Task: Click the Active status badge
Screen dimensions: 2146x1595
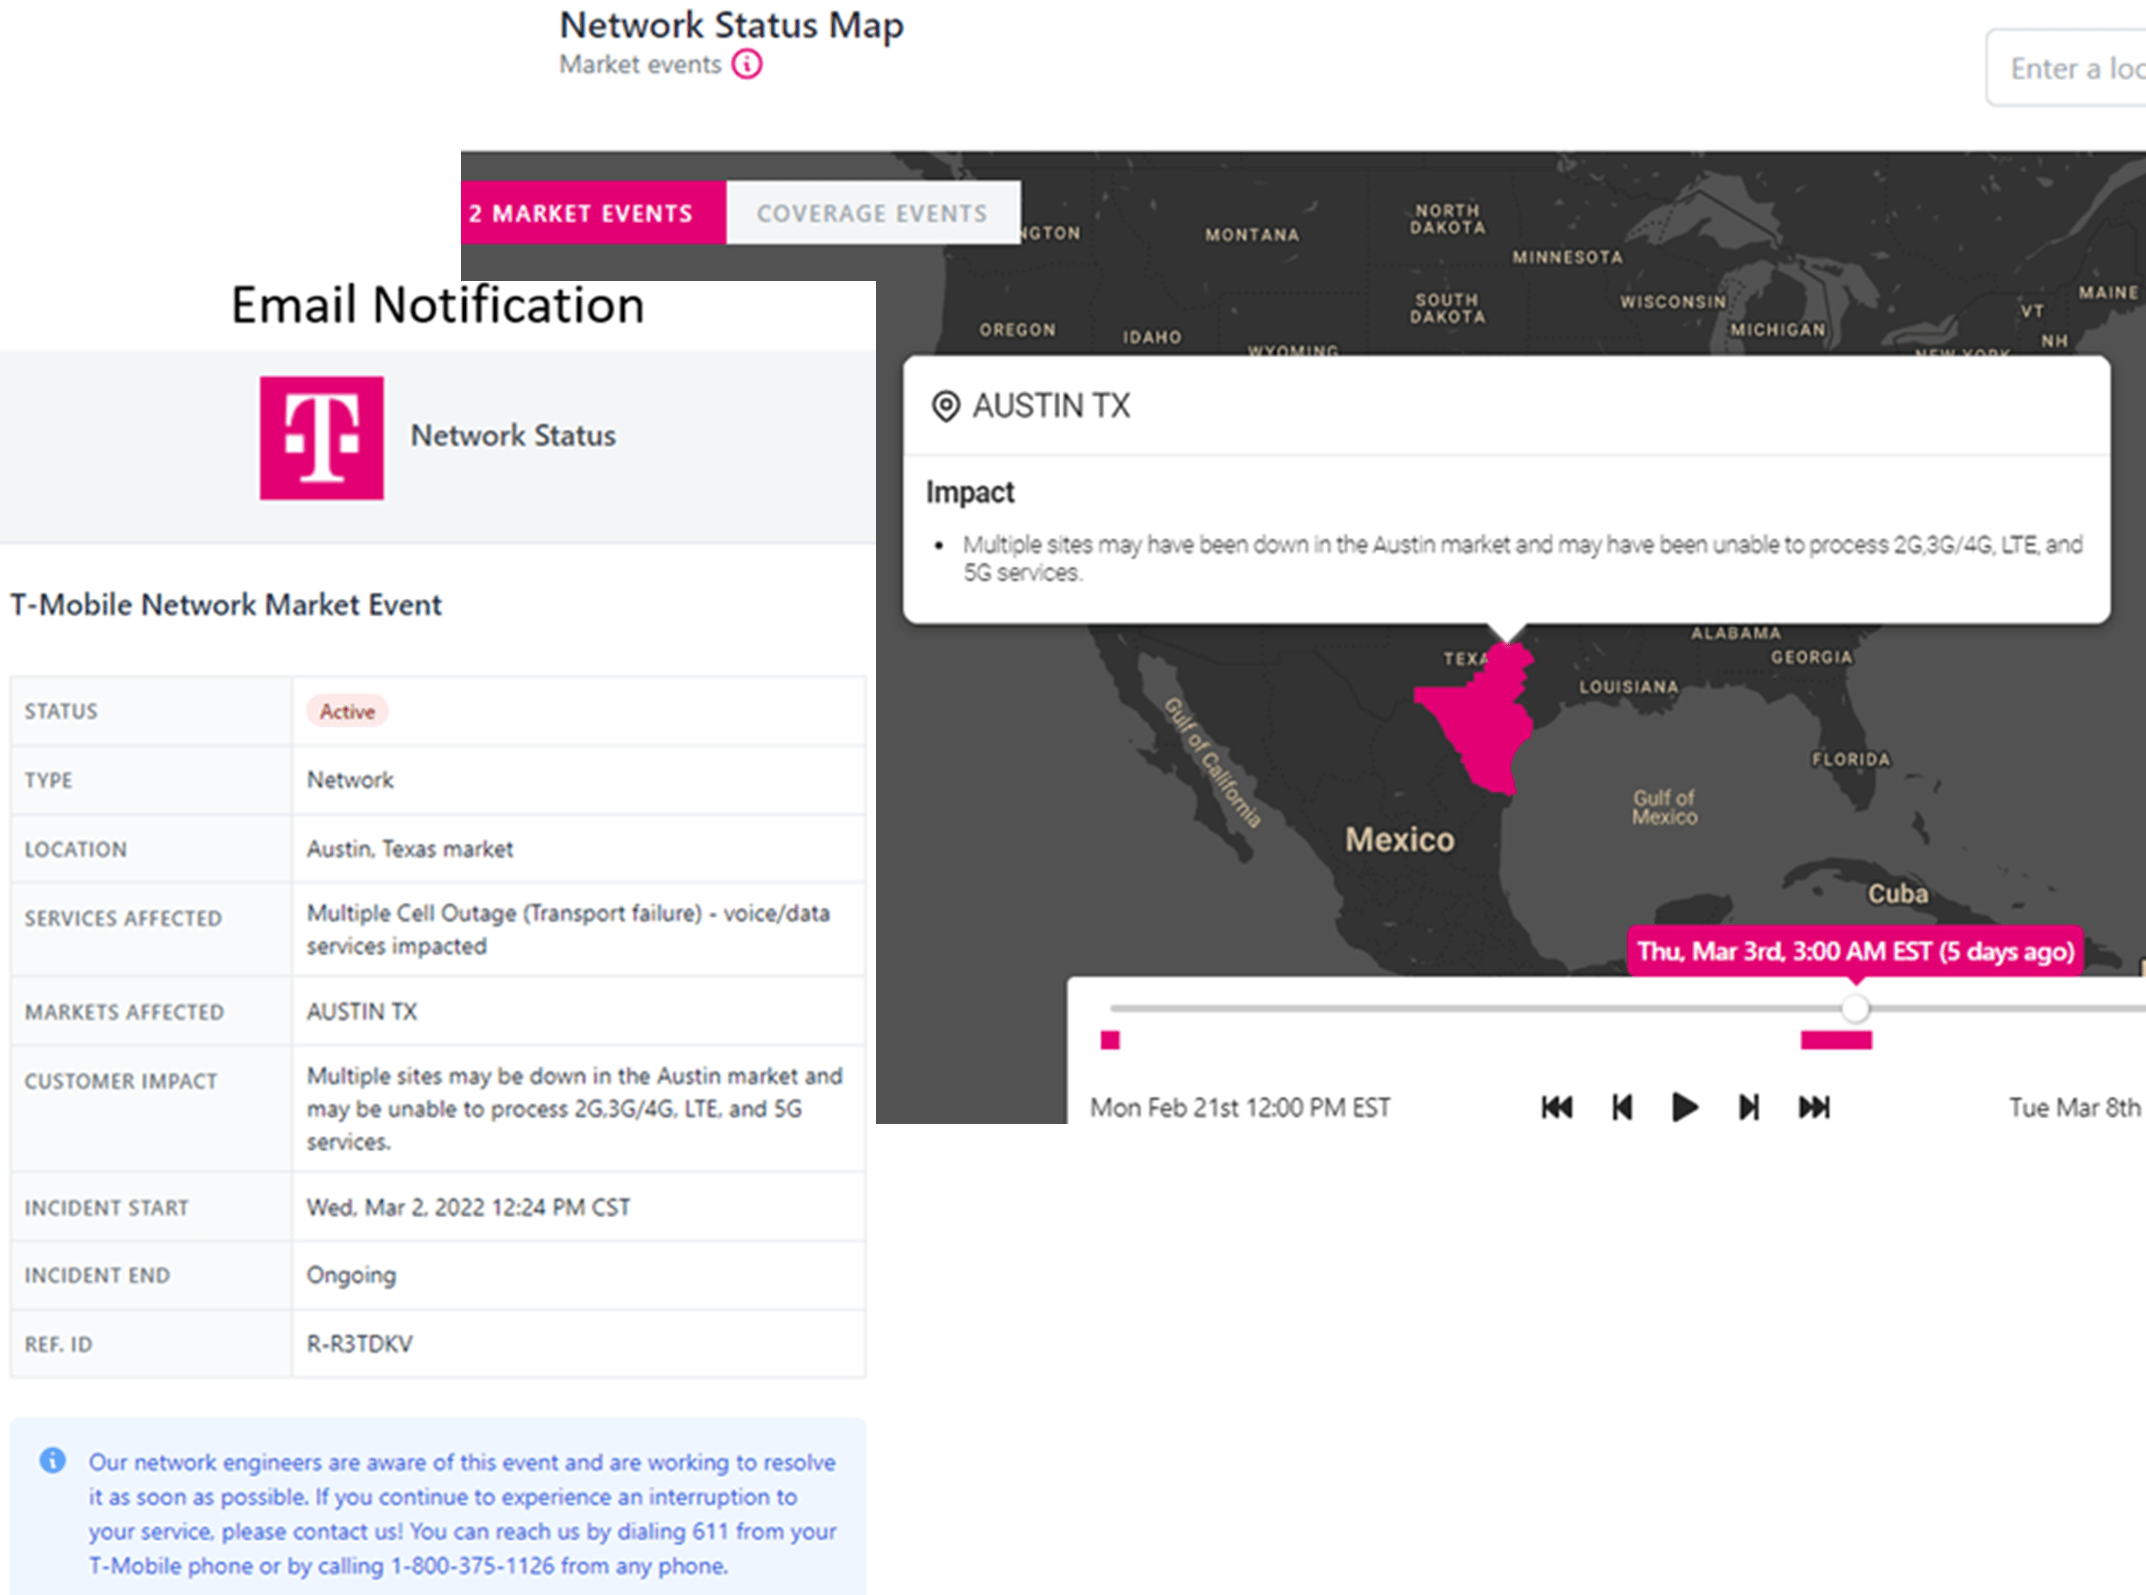Action: point(347,711)
